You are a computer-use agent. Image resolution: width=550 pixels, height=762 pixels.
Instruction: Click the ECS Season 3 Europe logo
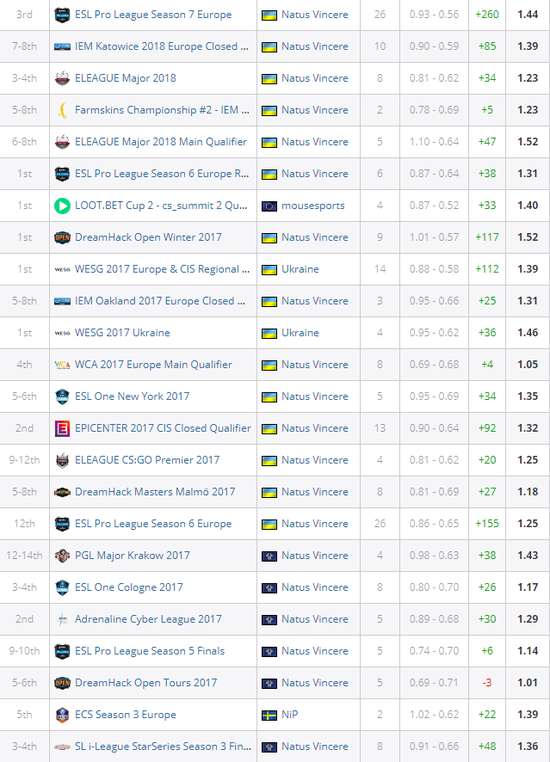(62, 714)
